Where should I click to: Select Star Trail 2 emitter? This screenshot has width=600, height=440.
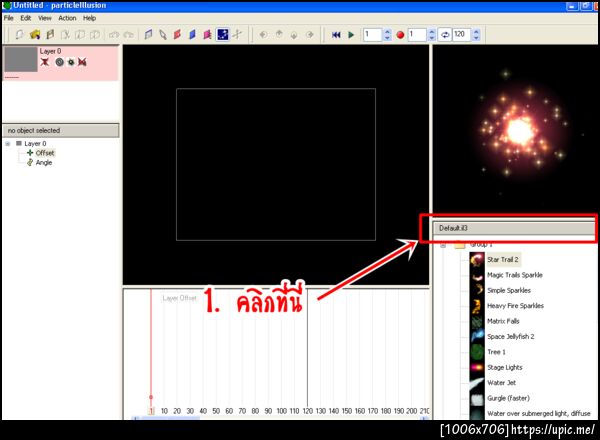(x=503, y=259)
